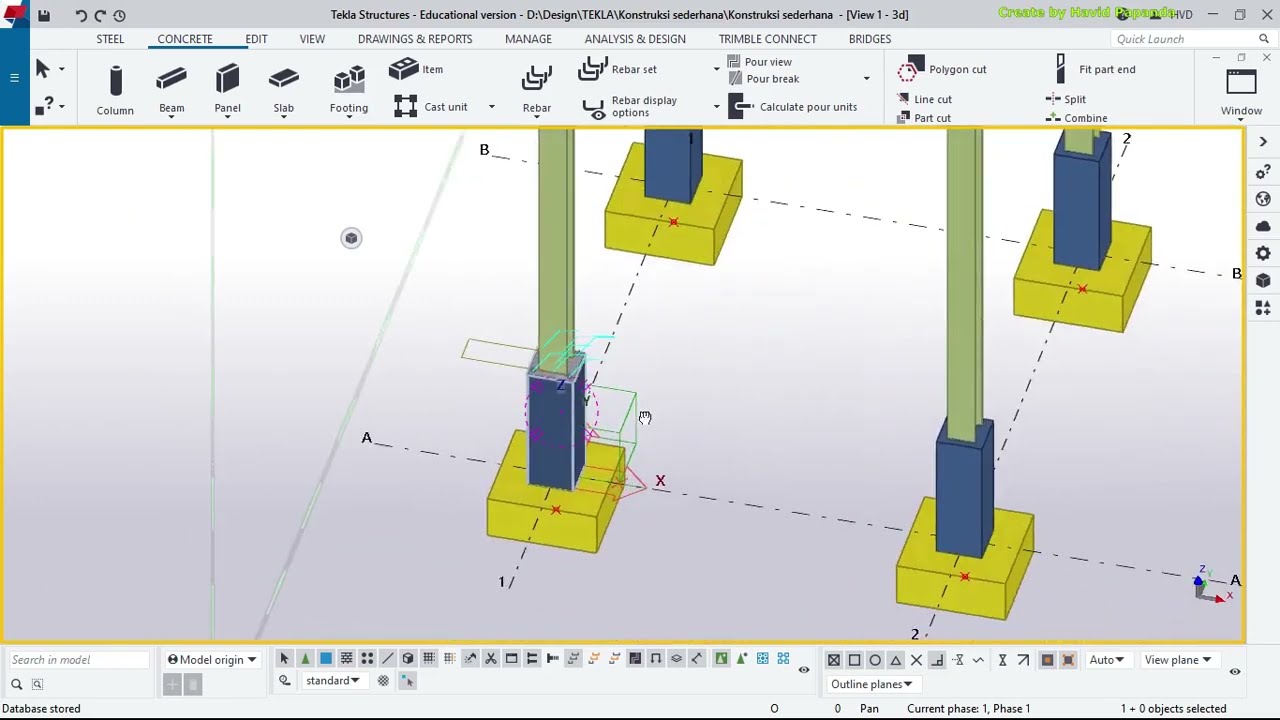The width and height of the screenshot is (1280, 720).
Task: Click Pour view
Action: click(760, 62)
